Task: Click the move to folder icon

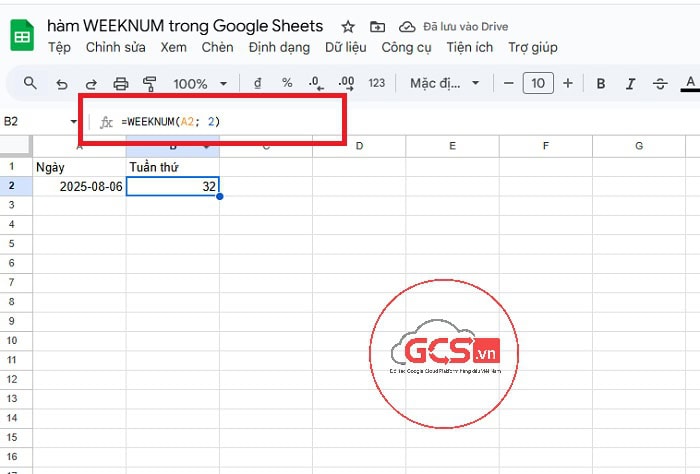Action: pyautogui.click(x=377, y=26)
